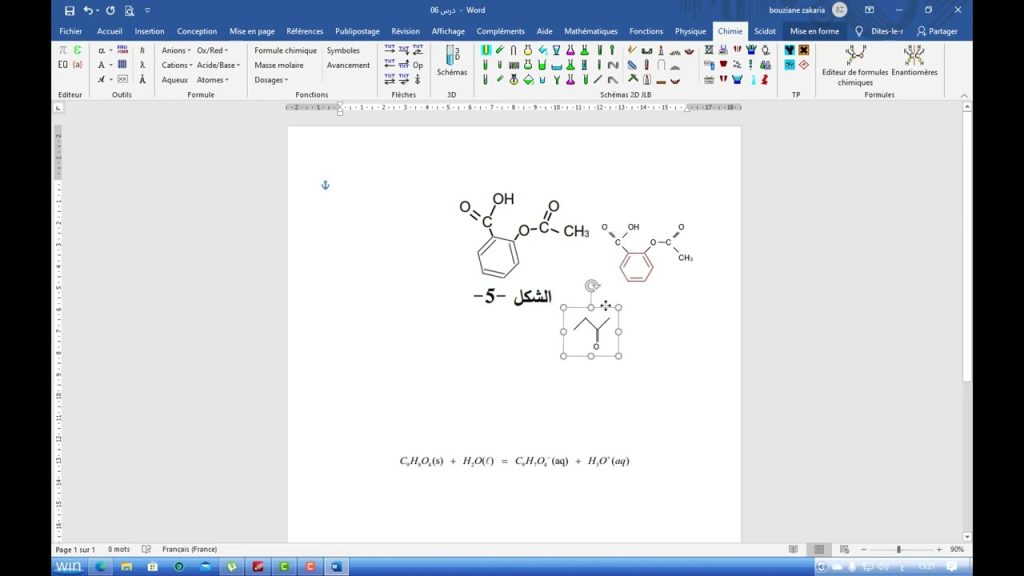The width and height of the screenshot is (1024, 576).
Task: Open the Mise en forme tab
Action: tap(814, 31)
